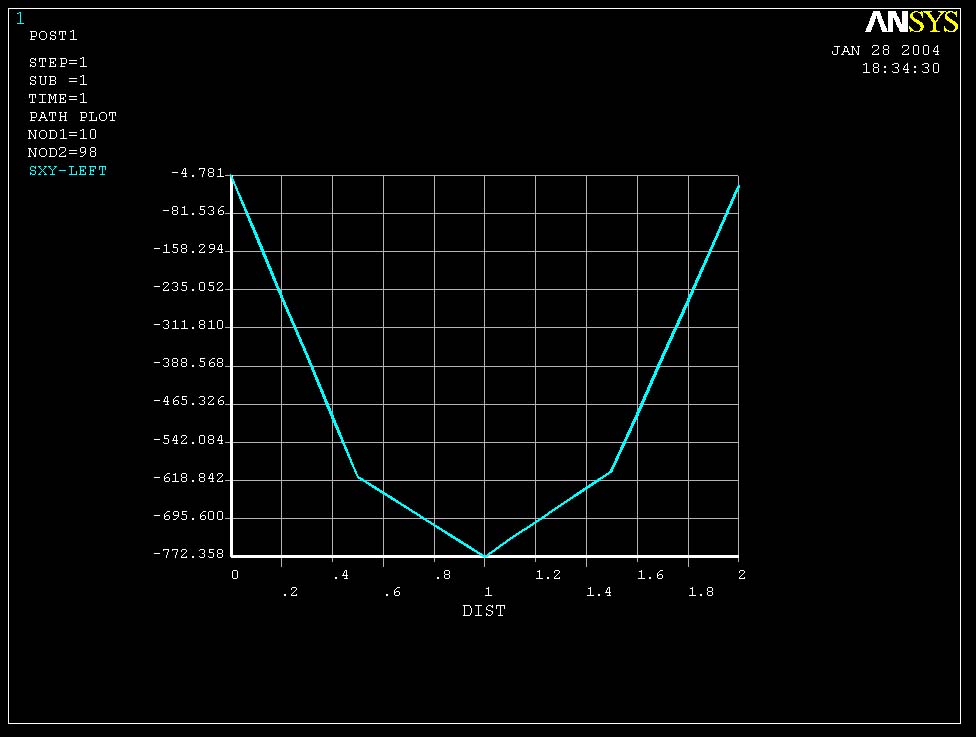976x737 pixels.
Task: Click the -695.600 Y-axis value
Action: click(x=189, y=515)
